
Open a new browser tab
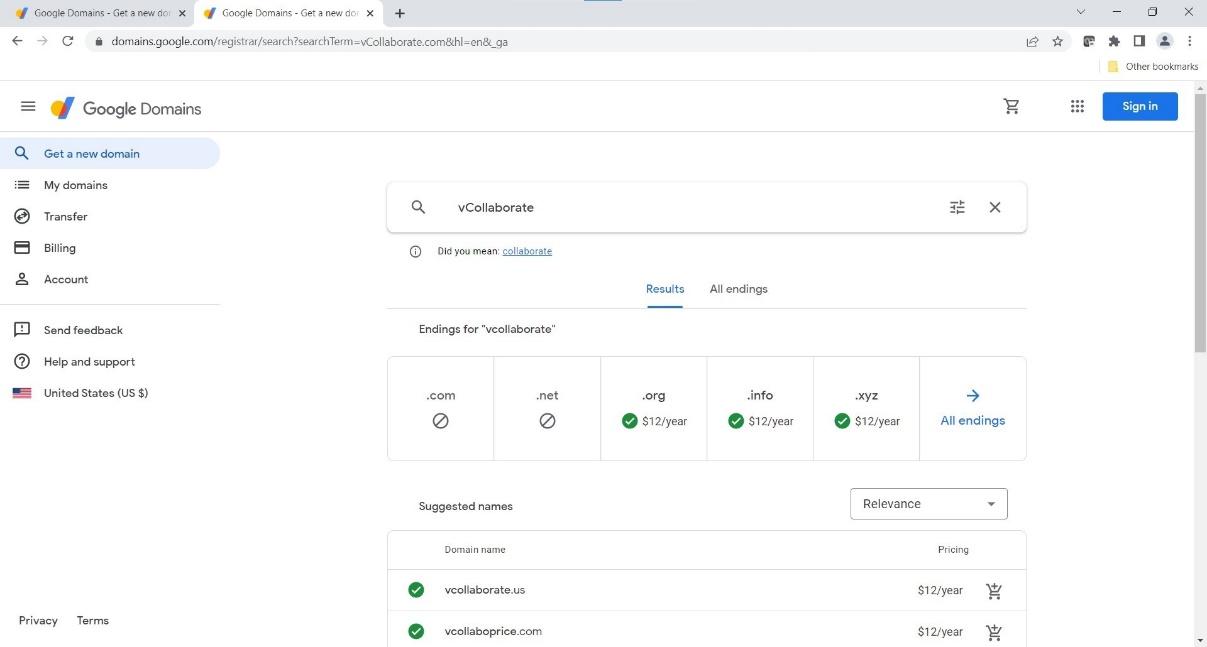click(x=400, y=13)
